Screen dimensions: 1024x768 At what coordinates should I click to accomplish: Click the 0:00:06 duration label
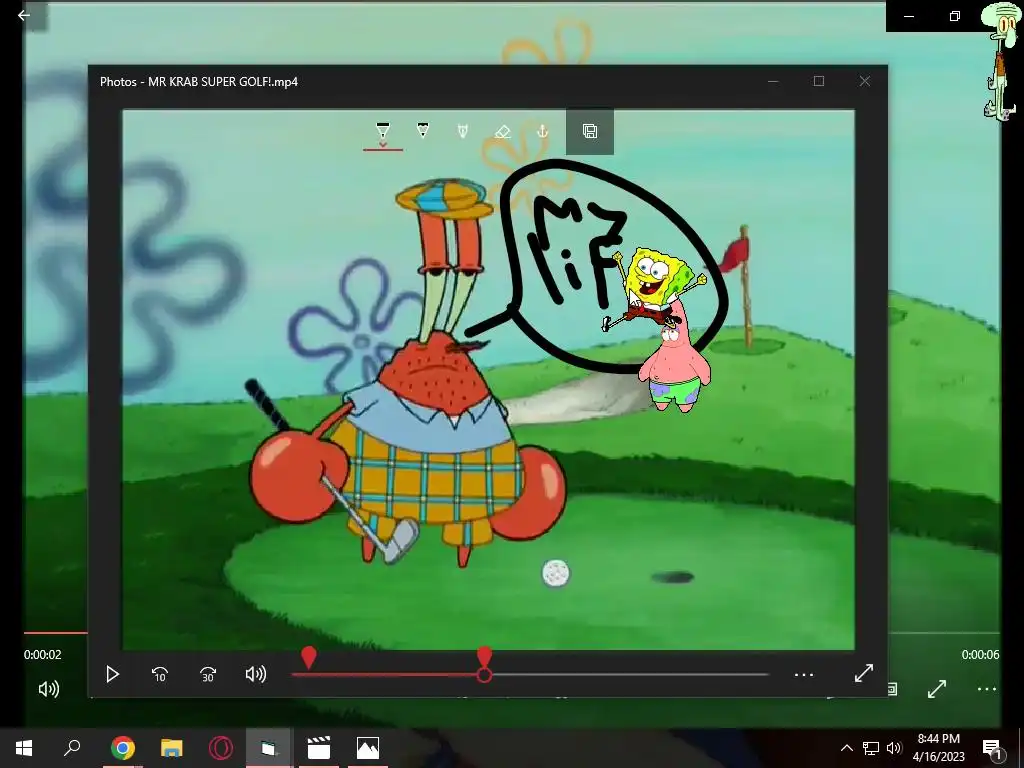[980, 654]
